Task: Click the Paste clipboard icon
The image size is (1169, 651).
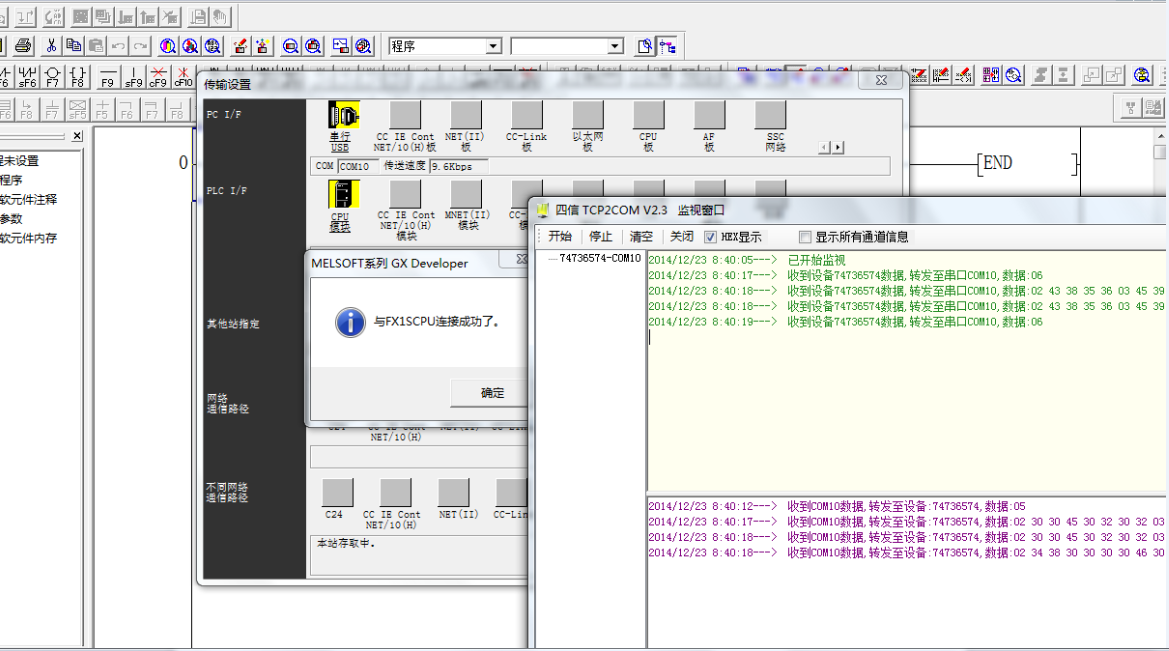Action: click(x=95, y=46)
